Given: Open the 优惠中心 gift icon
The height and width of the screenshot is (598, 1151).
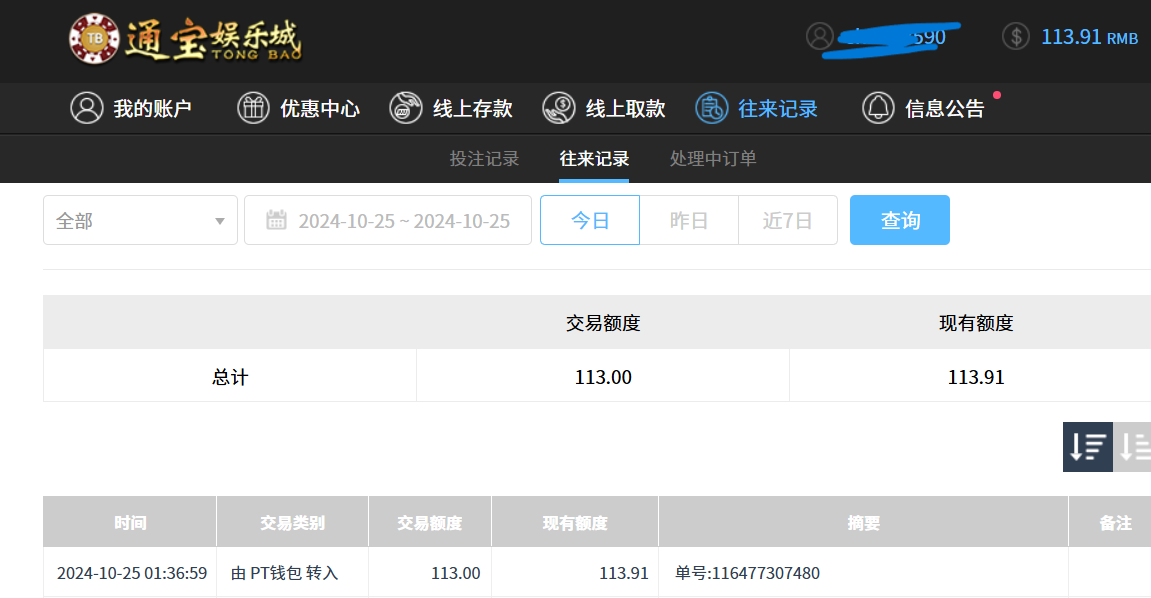Looking at the screenshot, I should [x=253, y=108].
